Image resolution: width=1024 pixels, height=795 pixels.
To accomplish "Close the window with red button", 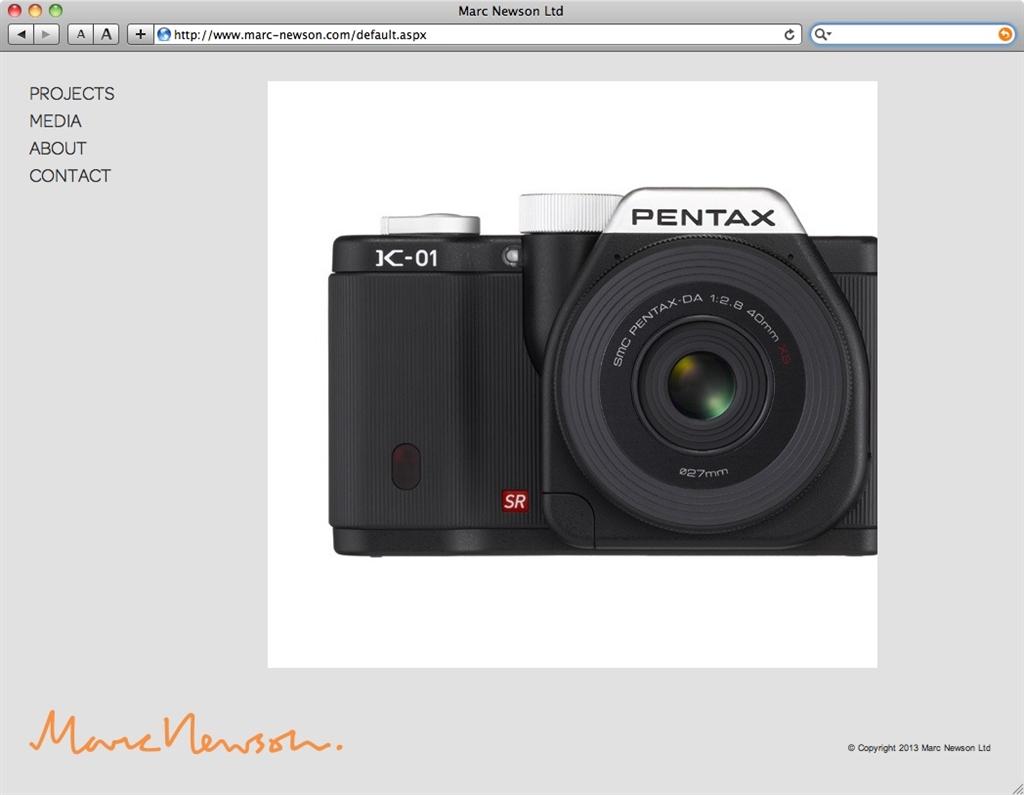I will point(14,10).
